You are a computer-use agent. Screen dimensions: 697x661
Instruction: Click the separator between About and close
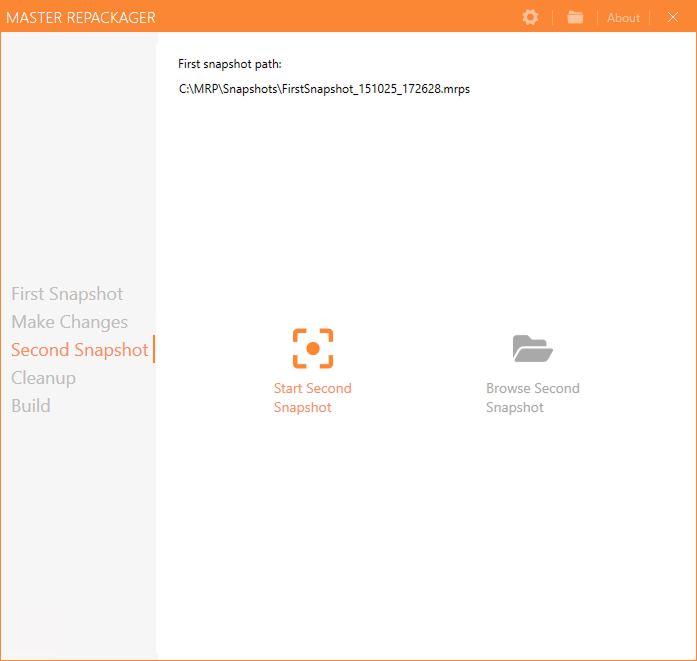pyautogui.click(x=650, y=18)
